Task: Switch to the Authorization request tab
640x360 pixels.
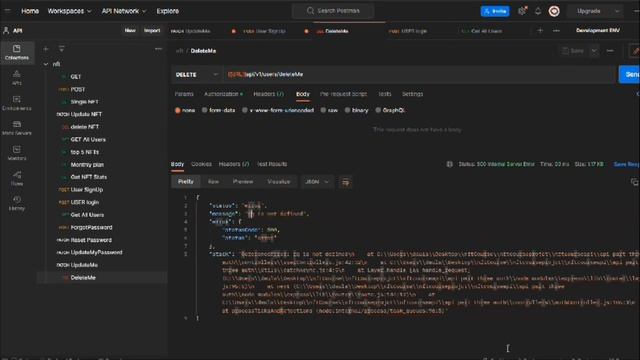Action: point(223,94)
